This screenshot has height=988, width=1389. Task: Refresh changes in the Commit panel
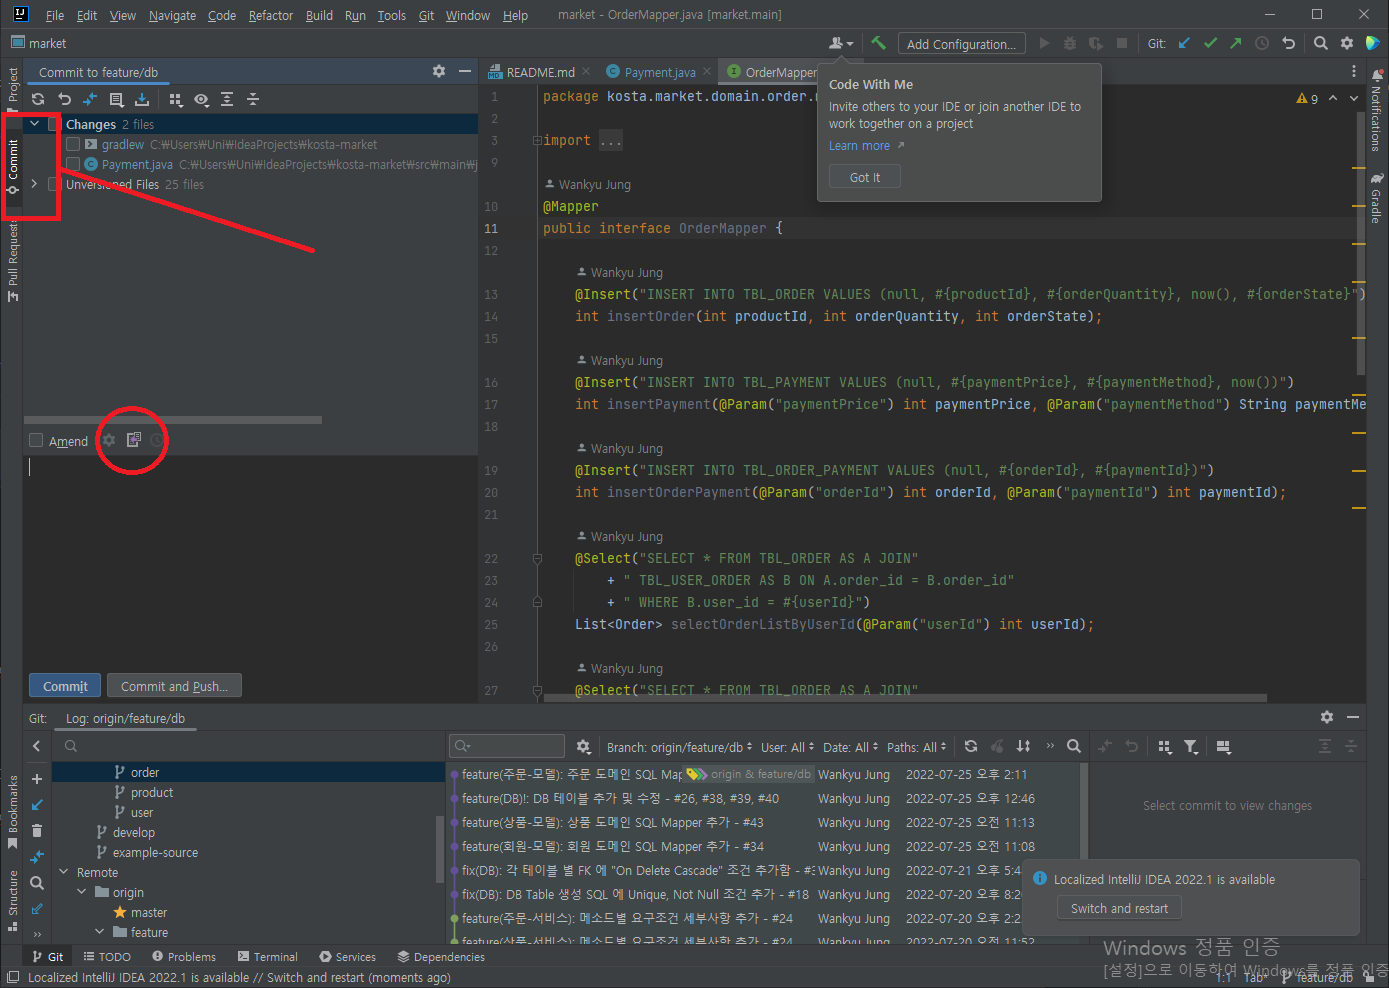click(x=37, y=99)
